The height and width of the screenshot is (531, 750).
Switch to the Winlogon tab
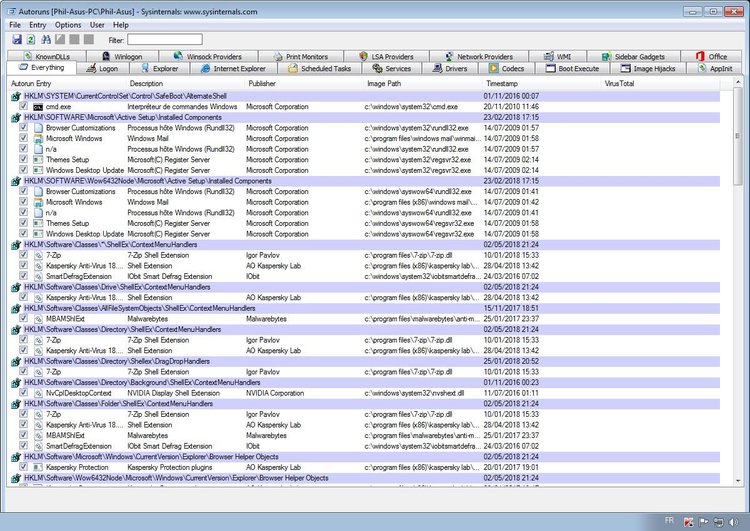pos(122,56)
